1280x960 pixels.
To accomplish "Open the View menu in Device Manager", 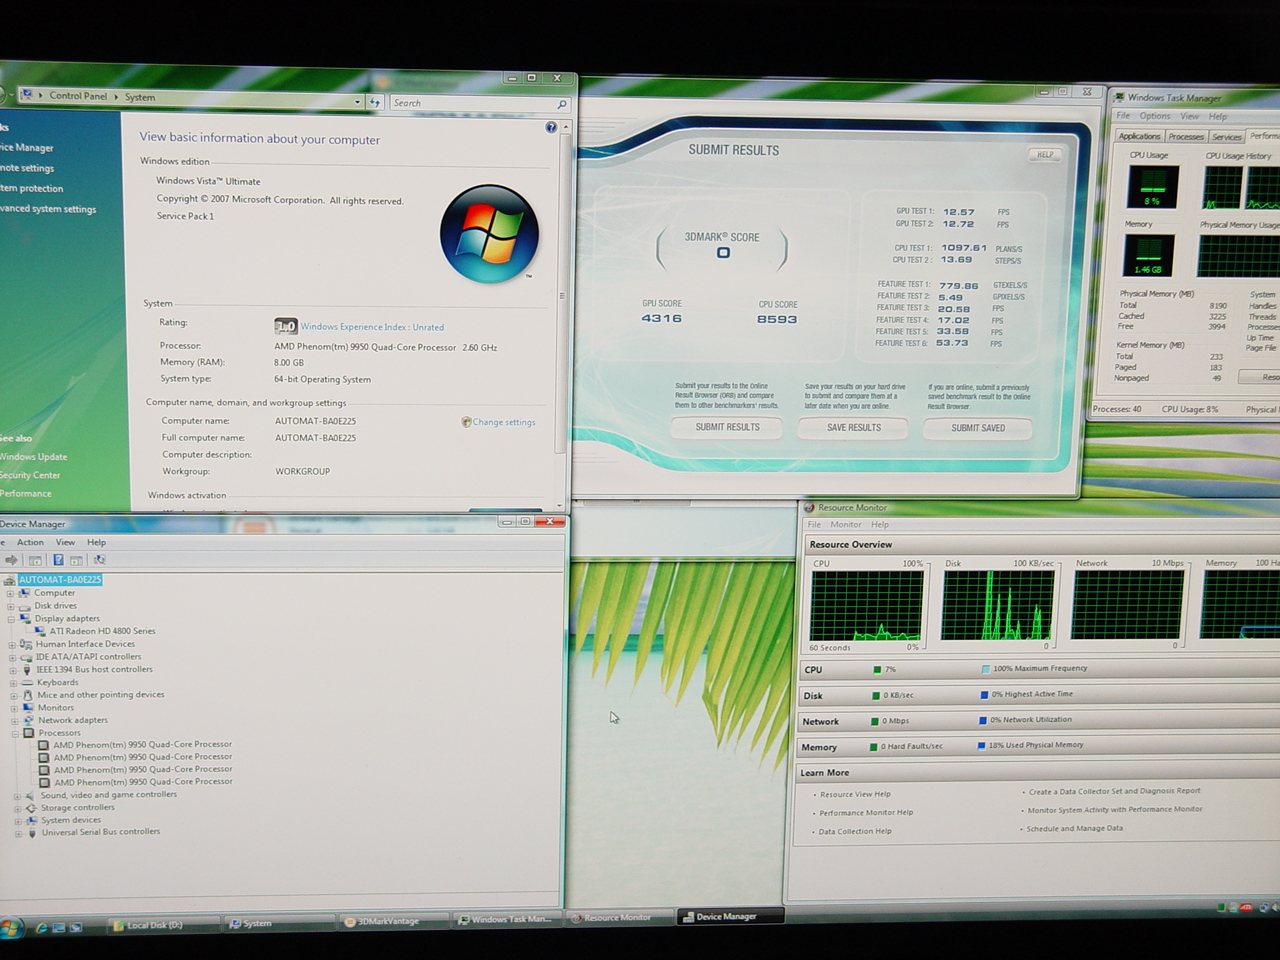I will tap(65, 542).
